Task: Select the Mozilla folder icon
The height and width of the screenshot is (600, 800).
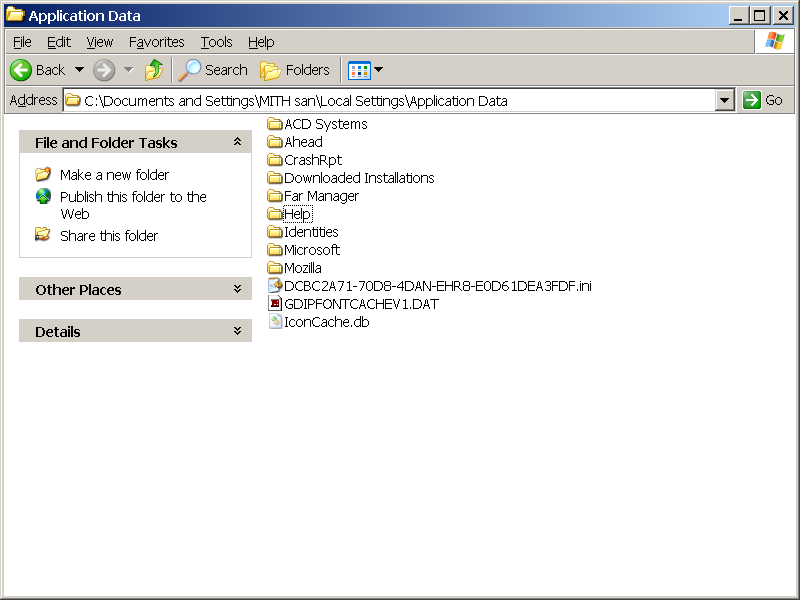Action: (x=274, y=268)
